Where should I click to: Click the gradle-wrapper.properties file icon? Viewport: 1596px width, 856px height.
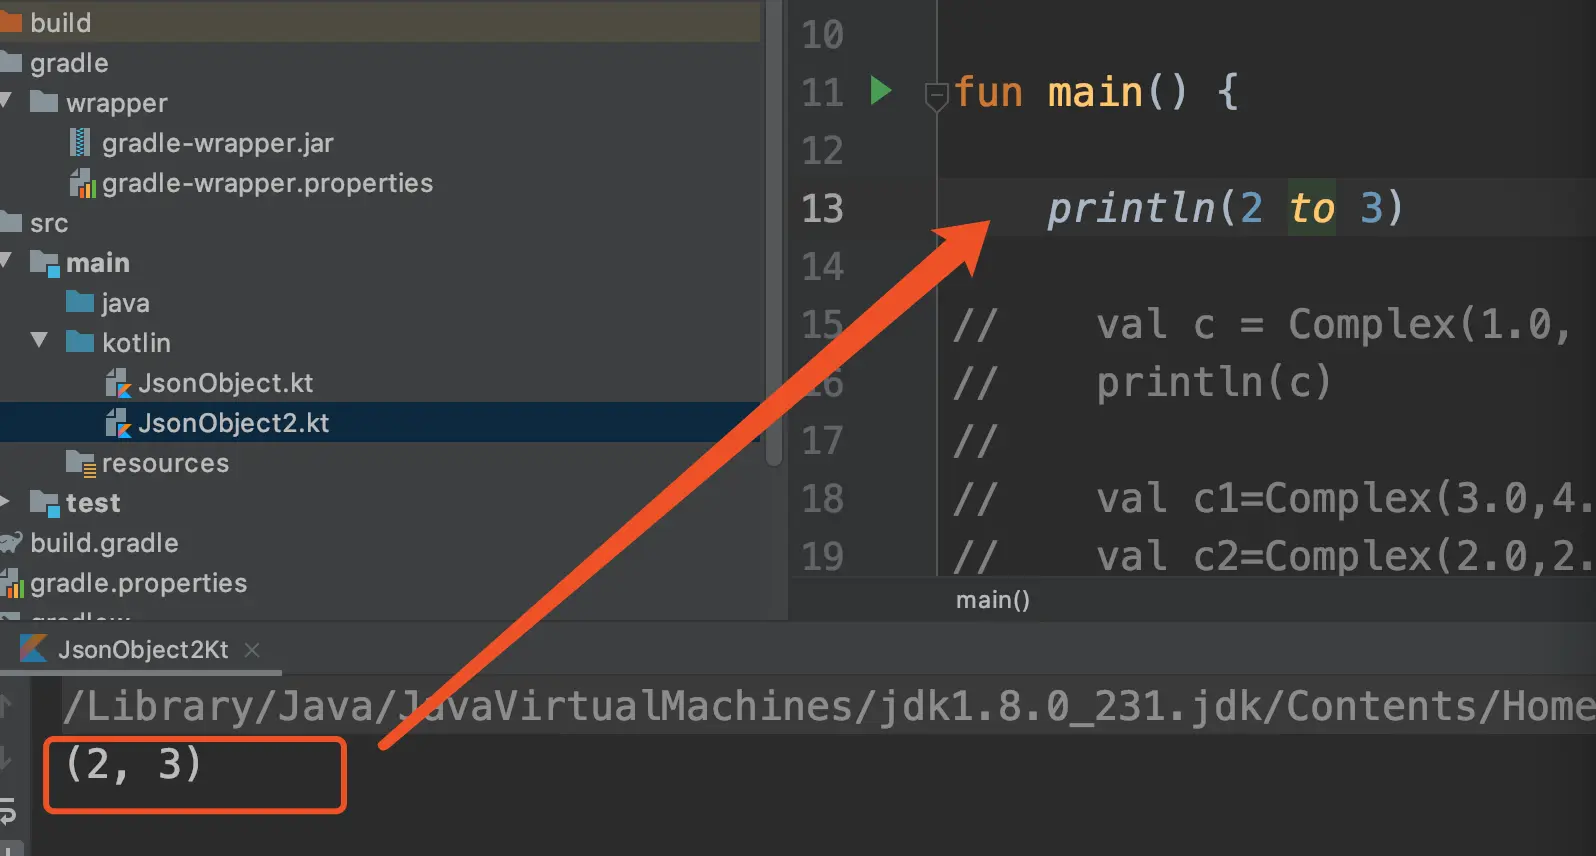(82, 183)
